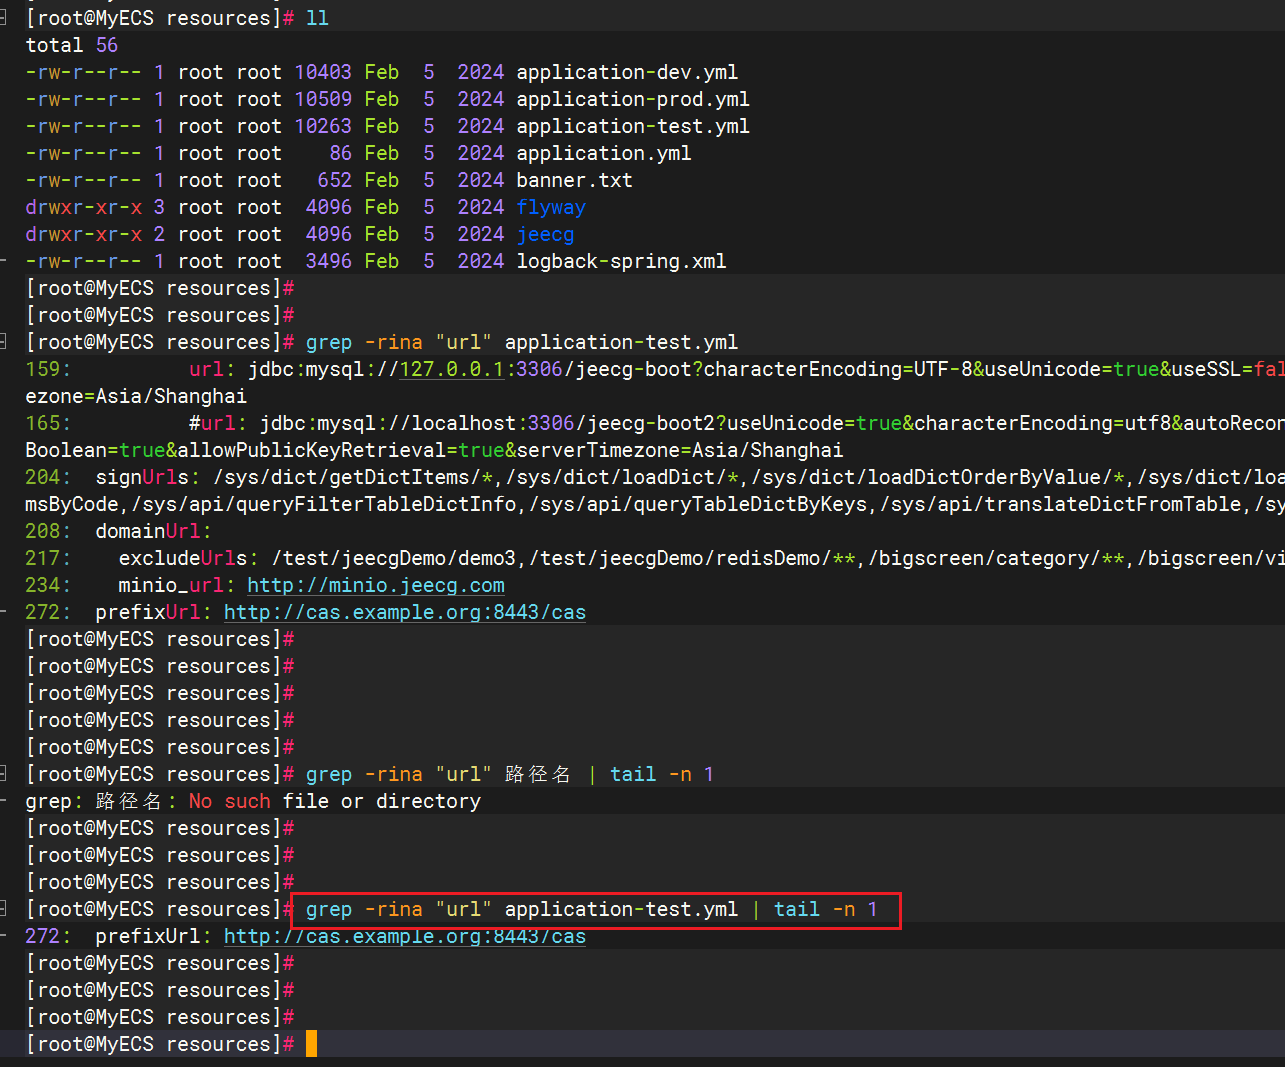
Task: Select the jeecg directory name
Action: pos(545,234)
